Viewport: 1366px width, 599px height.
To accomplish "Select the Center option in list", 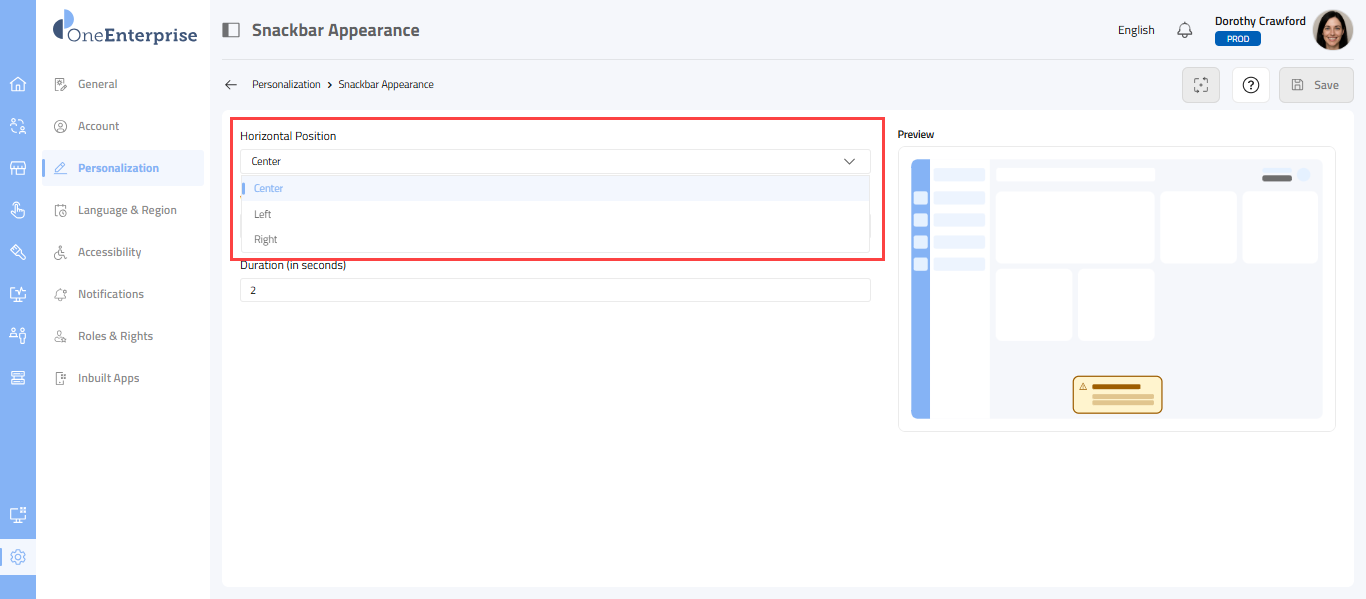I will tap(268, 188).
